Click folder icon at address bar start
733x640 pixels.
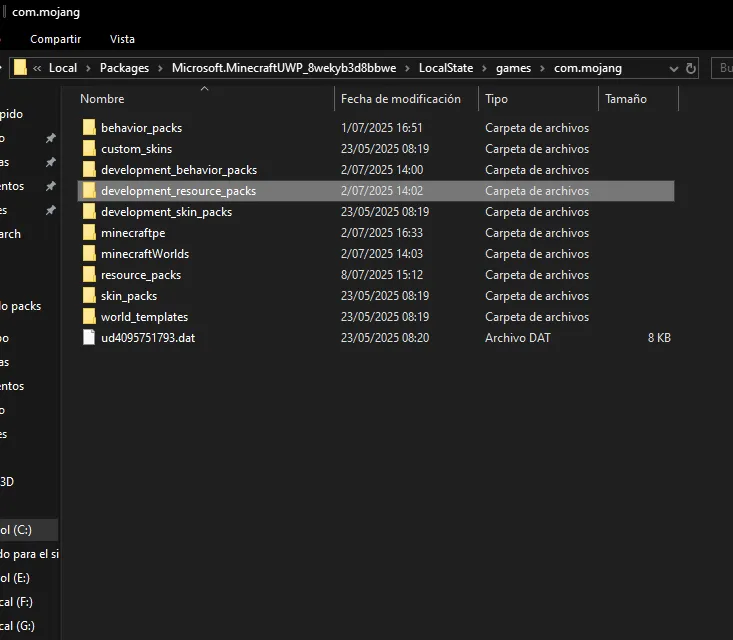click(x=20, y=68)
